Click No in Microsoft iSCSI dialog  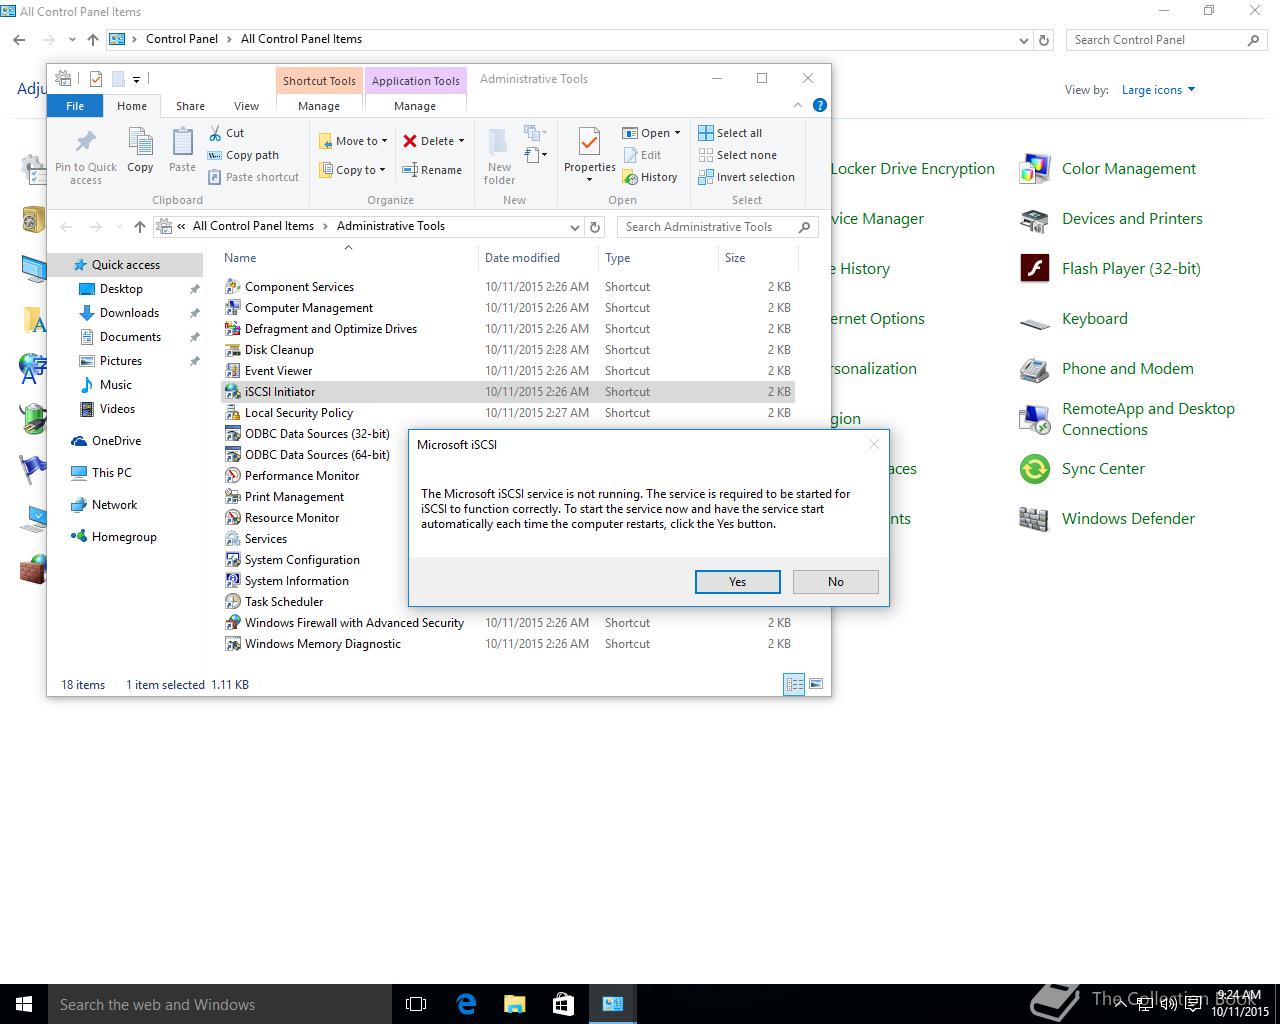835,582
